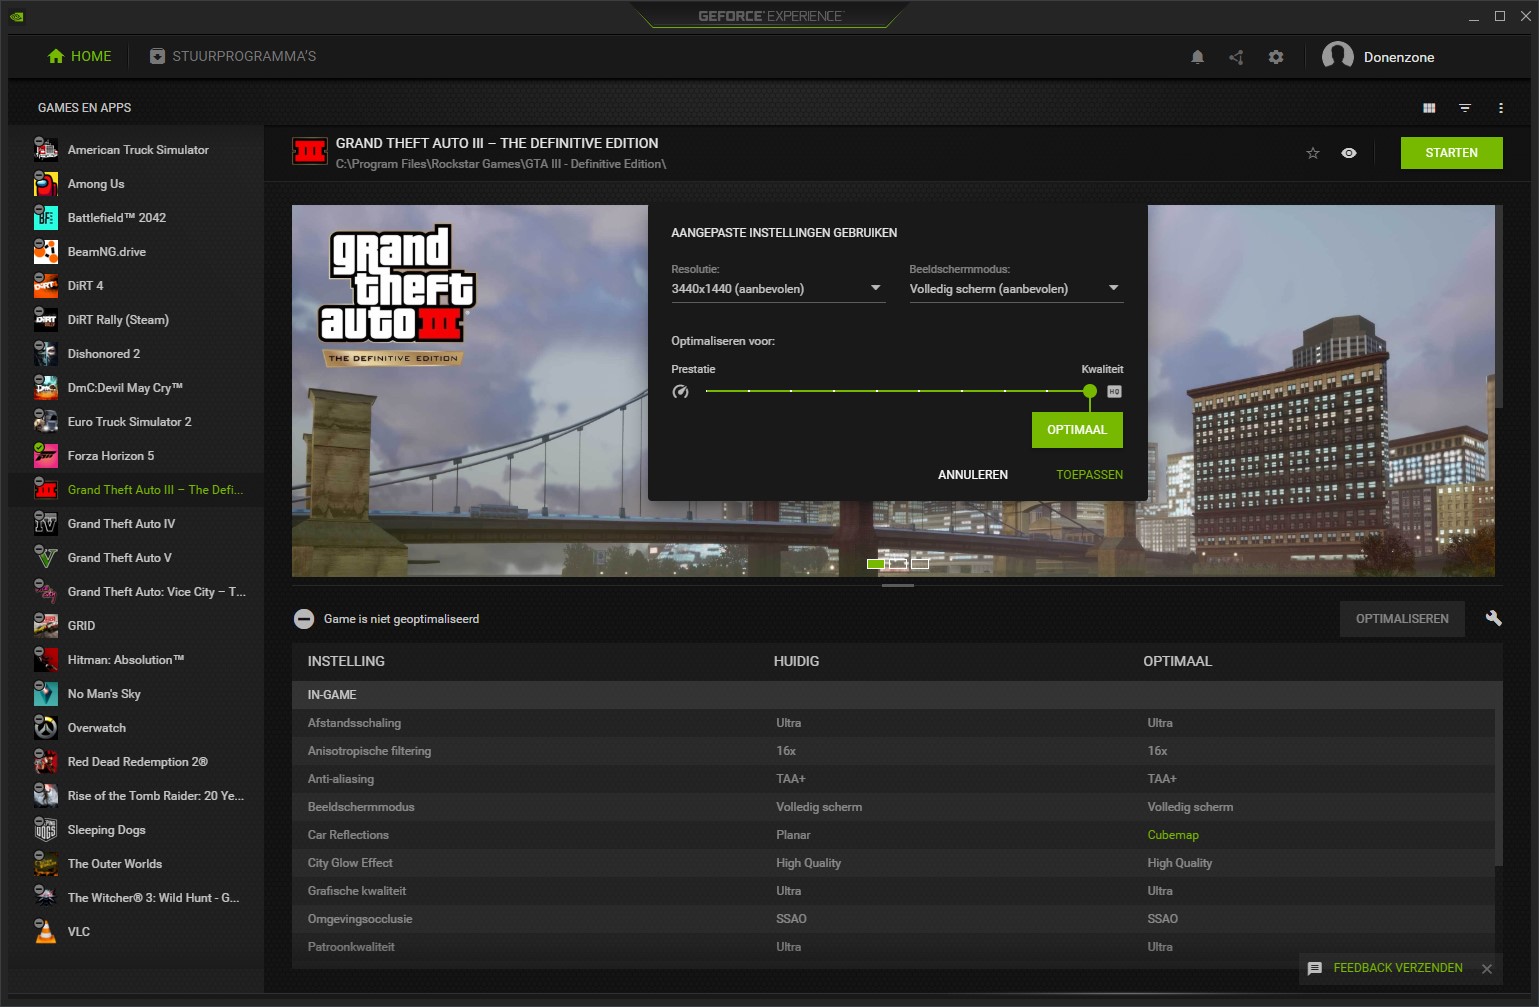Select the Overwatch icon
The width and height of the screenshot is (1539, 1007).
pos(45,728)
